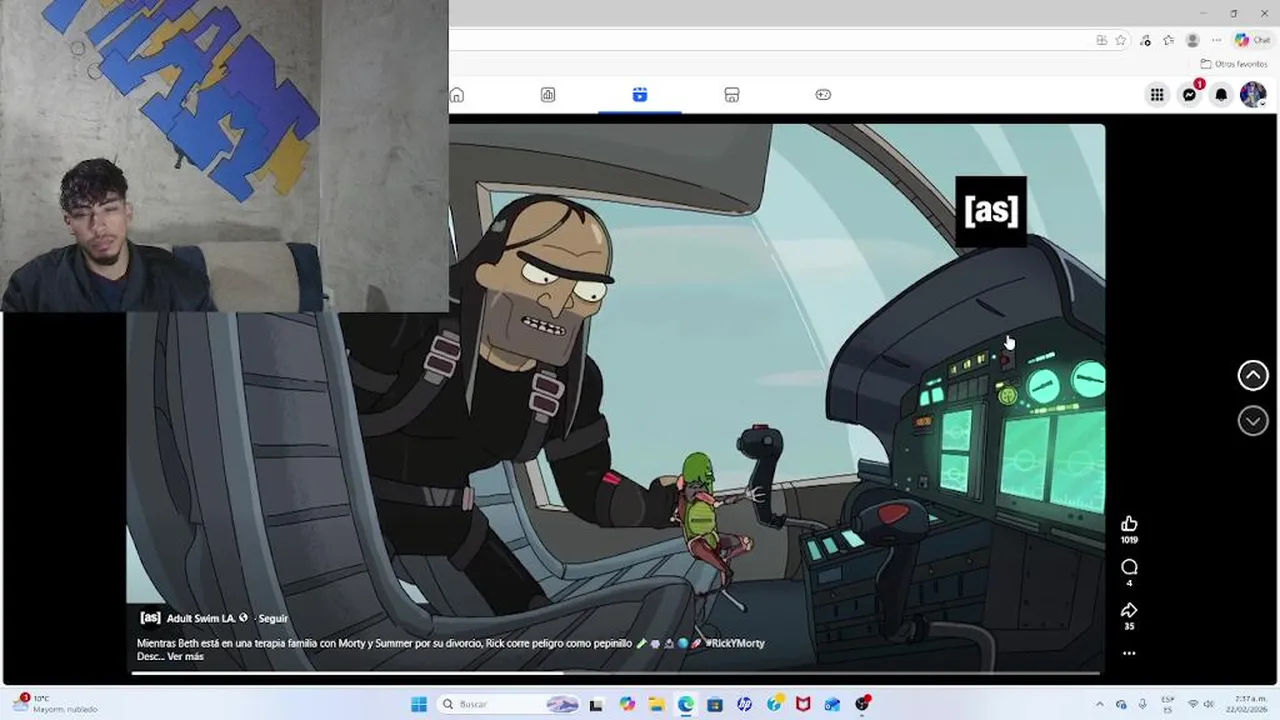The image size is (1280, 720).
Task: Switch to Microsoft Edge on taskbar
Action: (x=686, y=704)
